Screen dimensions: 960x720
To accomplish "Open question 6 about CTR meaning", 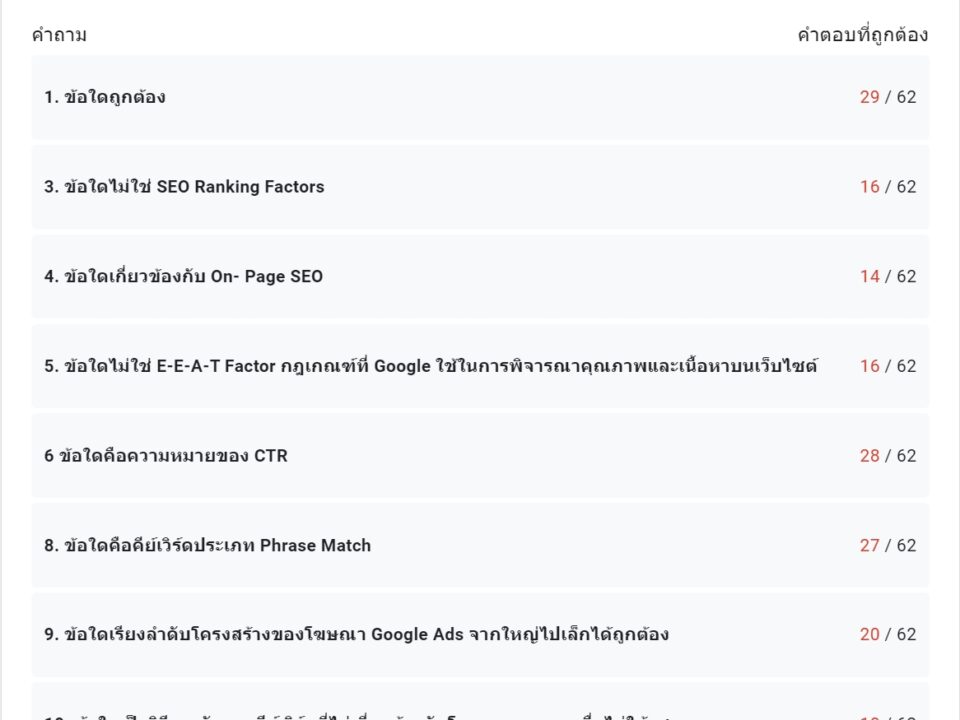I will (x=480, y=456).
